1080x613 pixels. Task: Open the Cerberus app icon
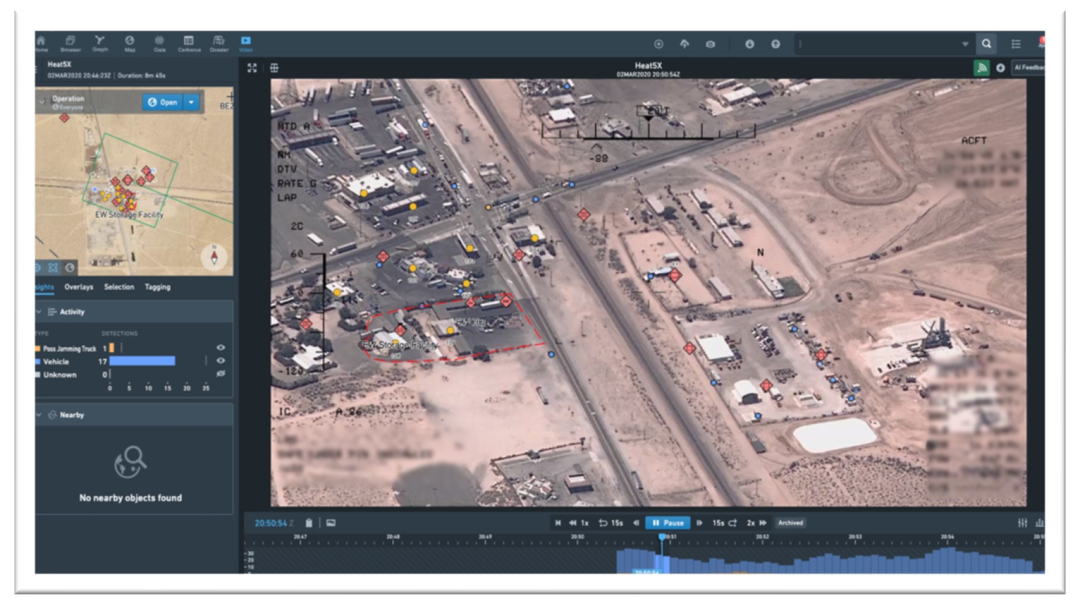(189, 43)
